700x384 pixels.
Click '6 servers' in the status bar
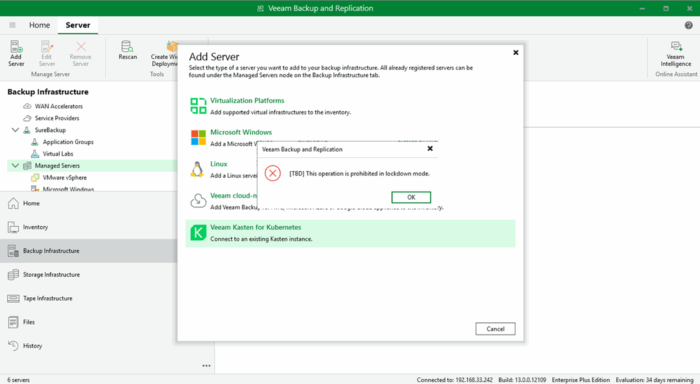[x=18, y=380]
